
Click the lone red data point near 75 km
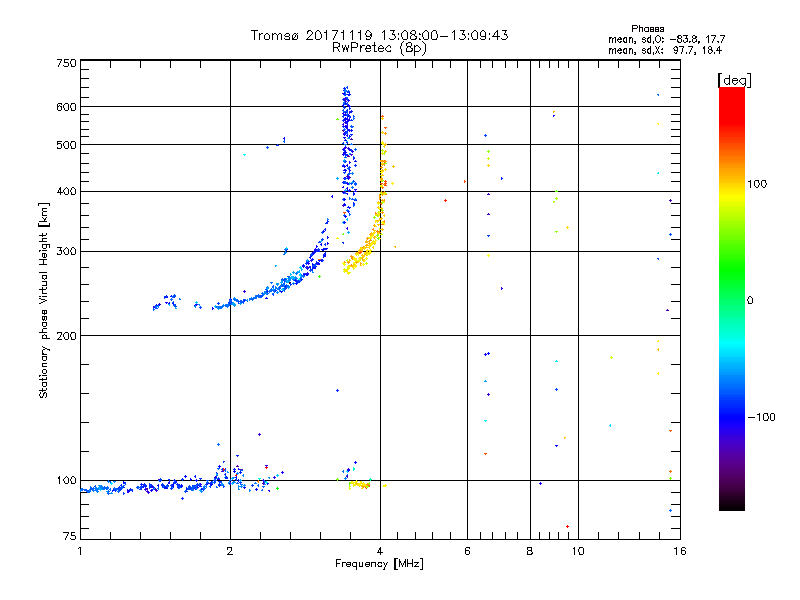[567, 527]
